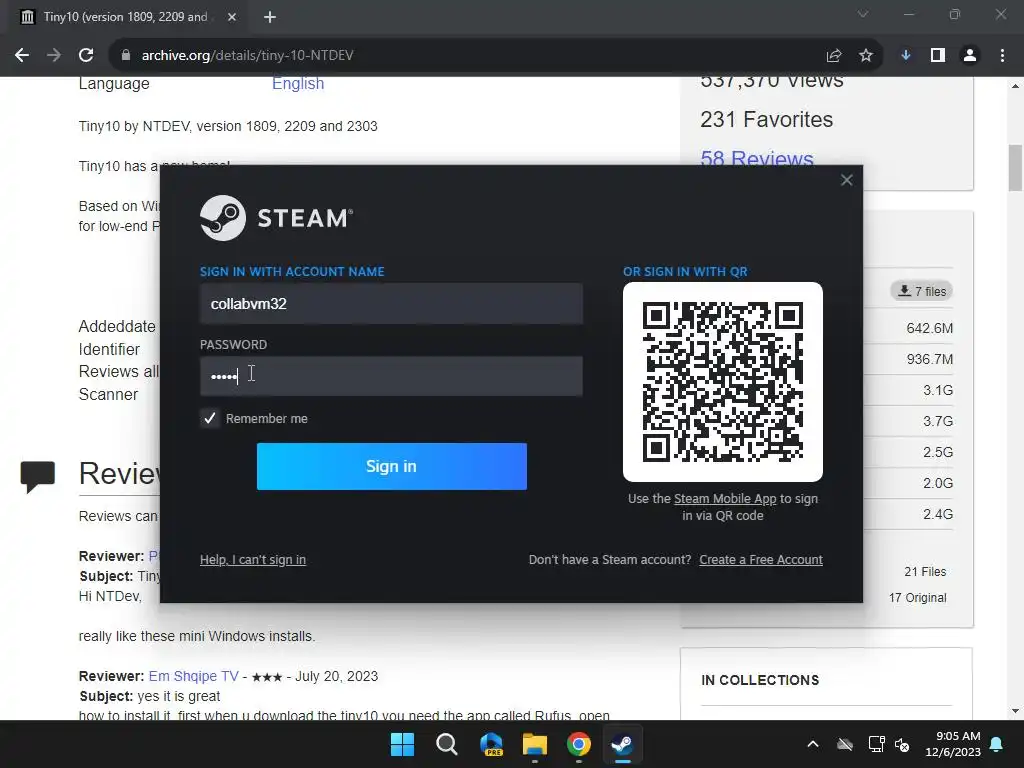The height and width of the screenshot is (768, 1024).
Task: Launch Edge Preview from the taskbar
Action: tap(490, 744)
